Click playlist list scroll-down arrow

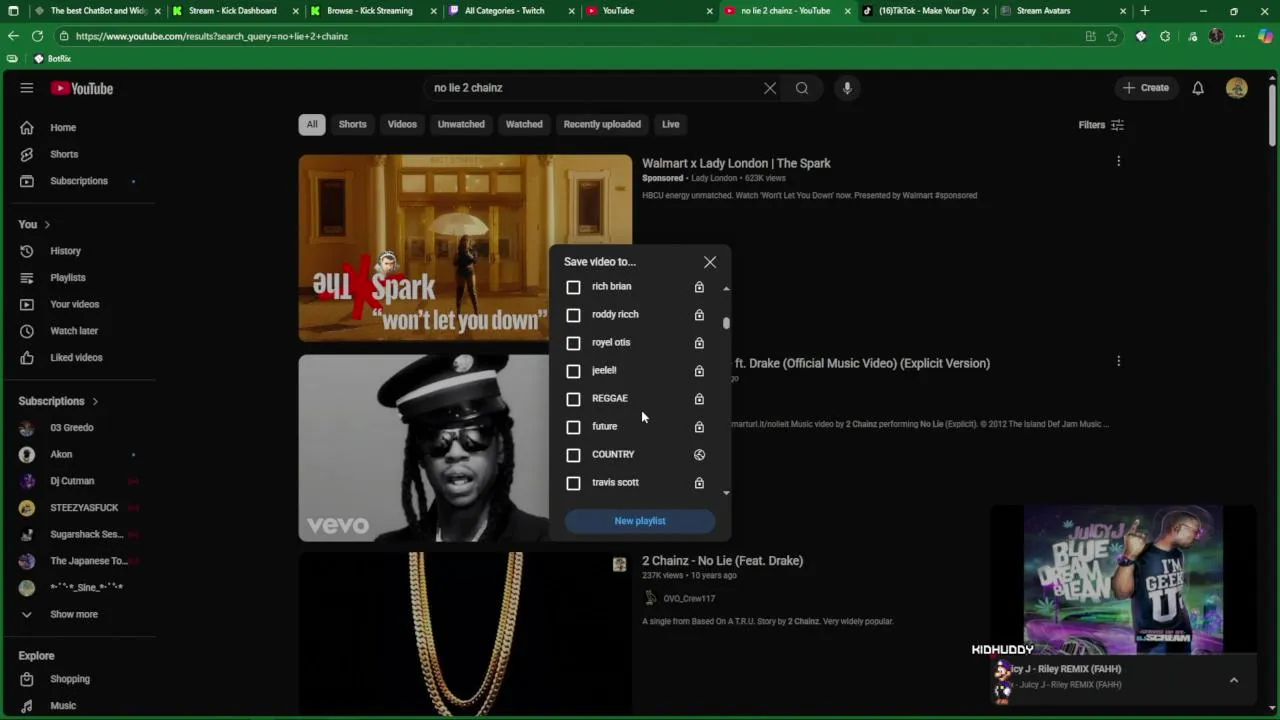pyautogui.click(x=726, y=492)
